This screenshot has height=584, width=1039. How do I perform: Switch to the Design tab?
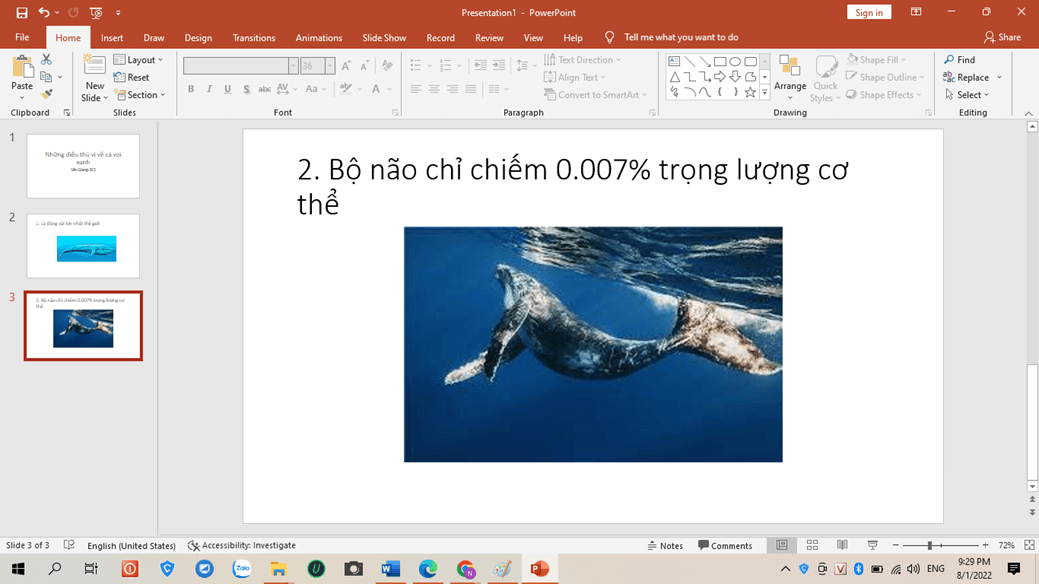(x=198, y=38)
